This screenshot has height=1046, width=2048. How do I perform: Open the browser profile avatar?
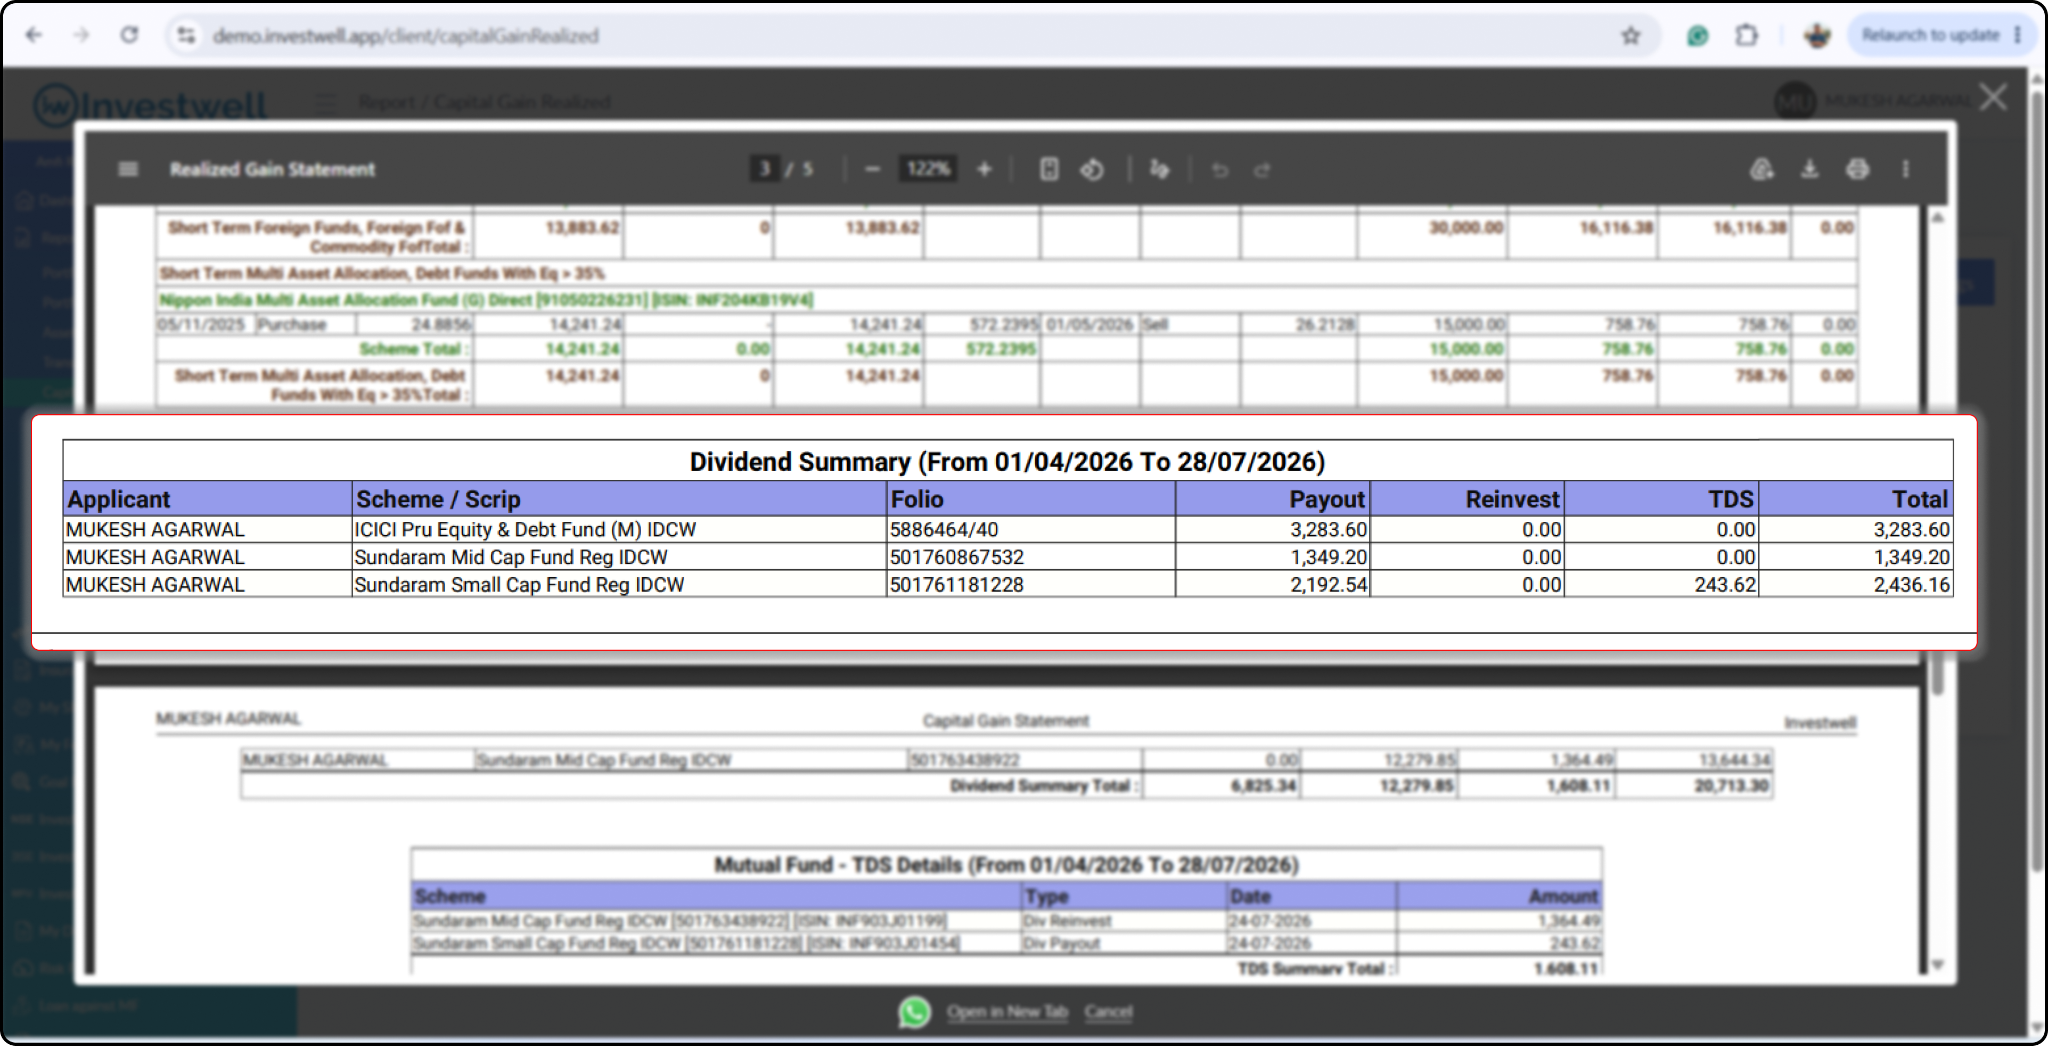(1817, 36)
